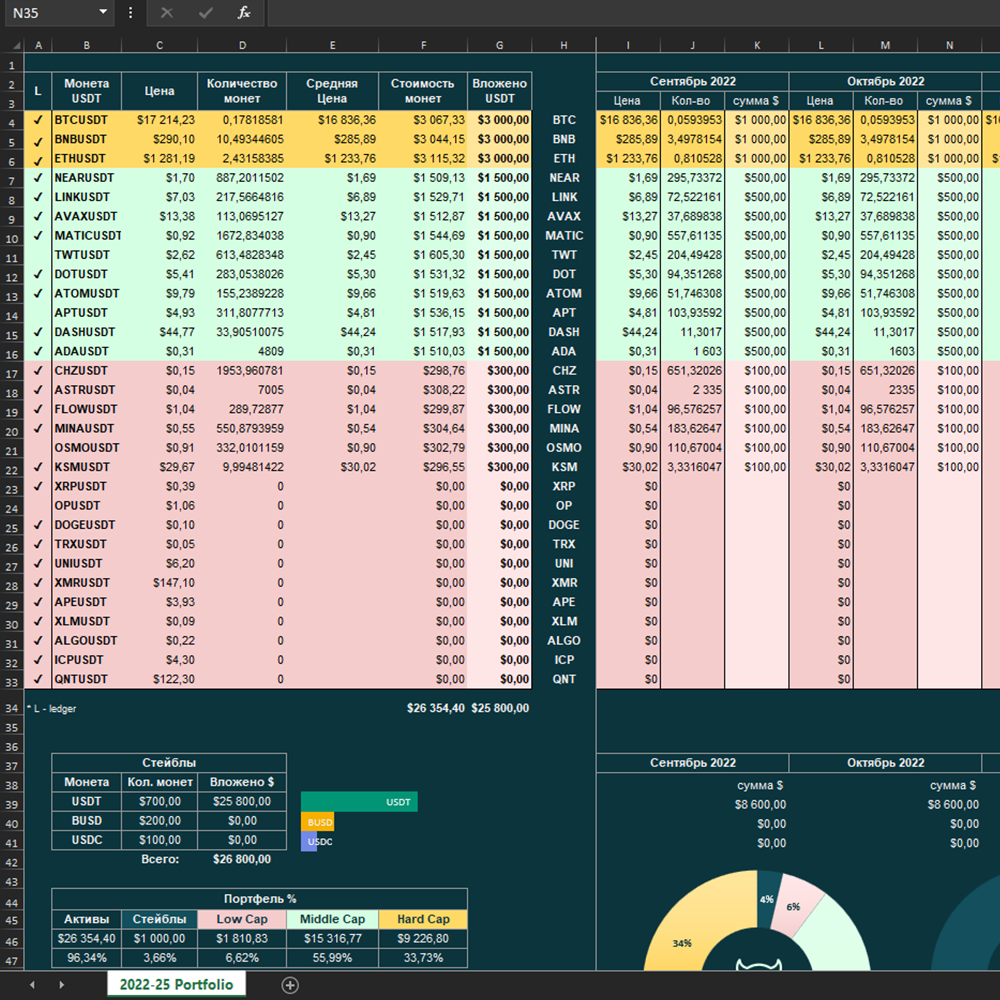Screen dimensions: 1000x1000
Task: Click the 6% pink donut chart segment
Action: [793, 906]
